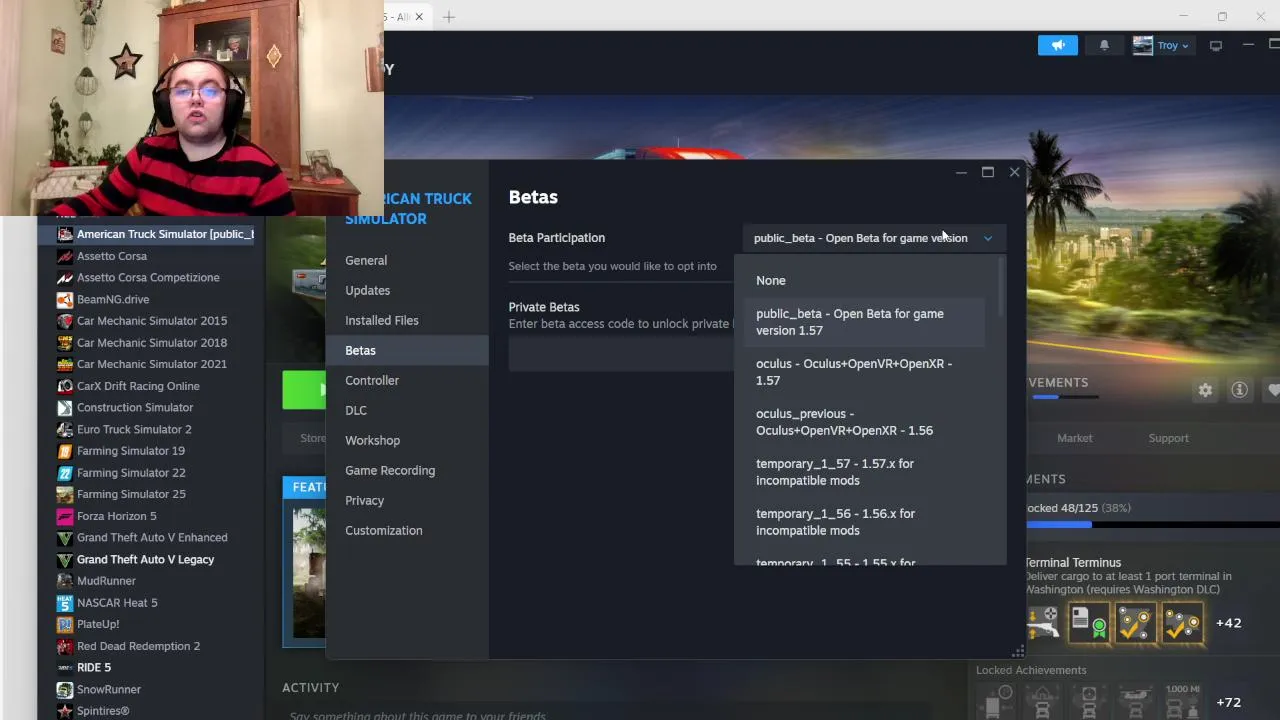The image size is (1280, 720).
Task: Open the DLC section
Action: point(407,410)
